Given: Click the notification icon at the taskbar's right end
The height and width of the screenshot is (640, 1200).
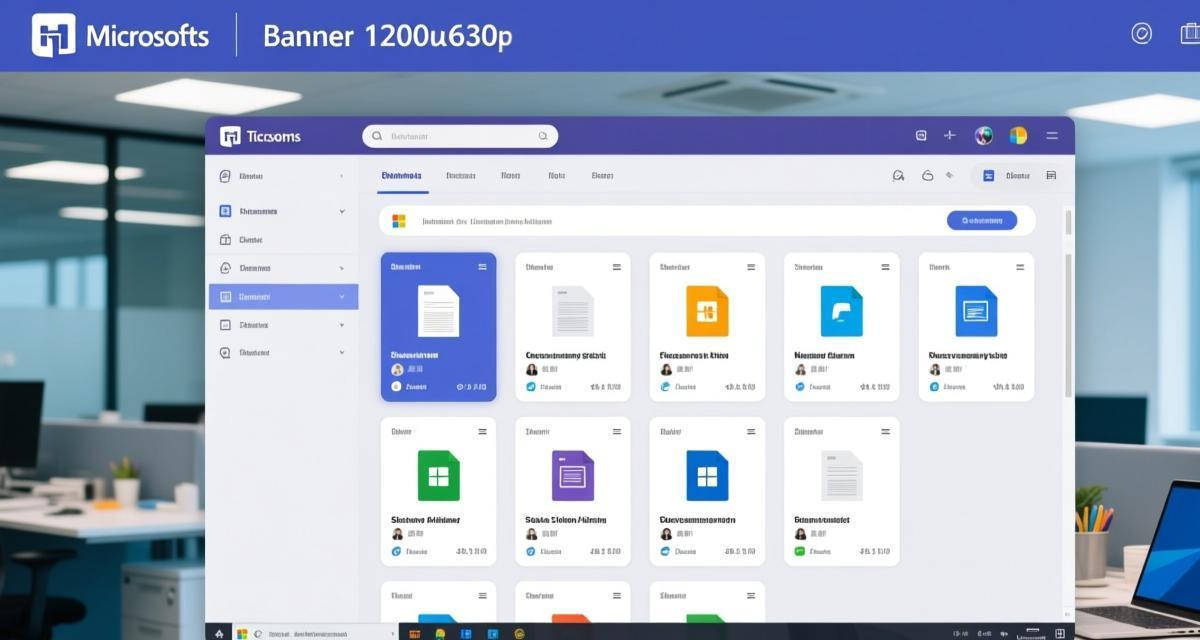Looking at the screenshot, I should pos(1059,634).
